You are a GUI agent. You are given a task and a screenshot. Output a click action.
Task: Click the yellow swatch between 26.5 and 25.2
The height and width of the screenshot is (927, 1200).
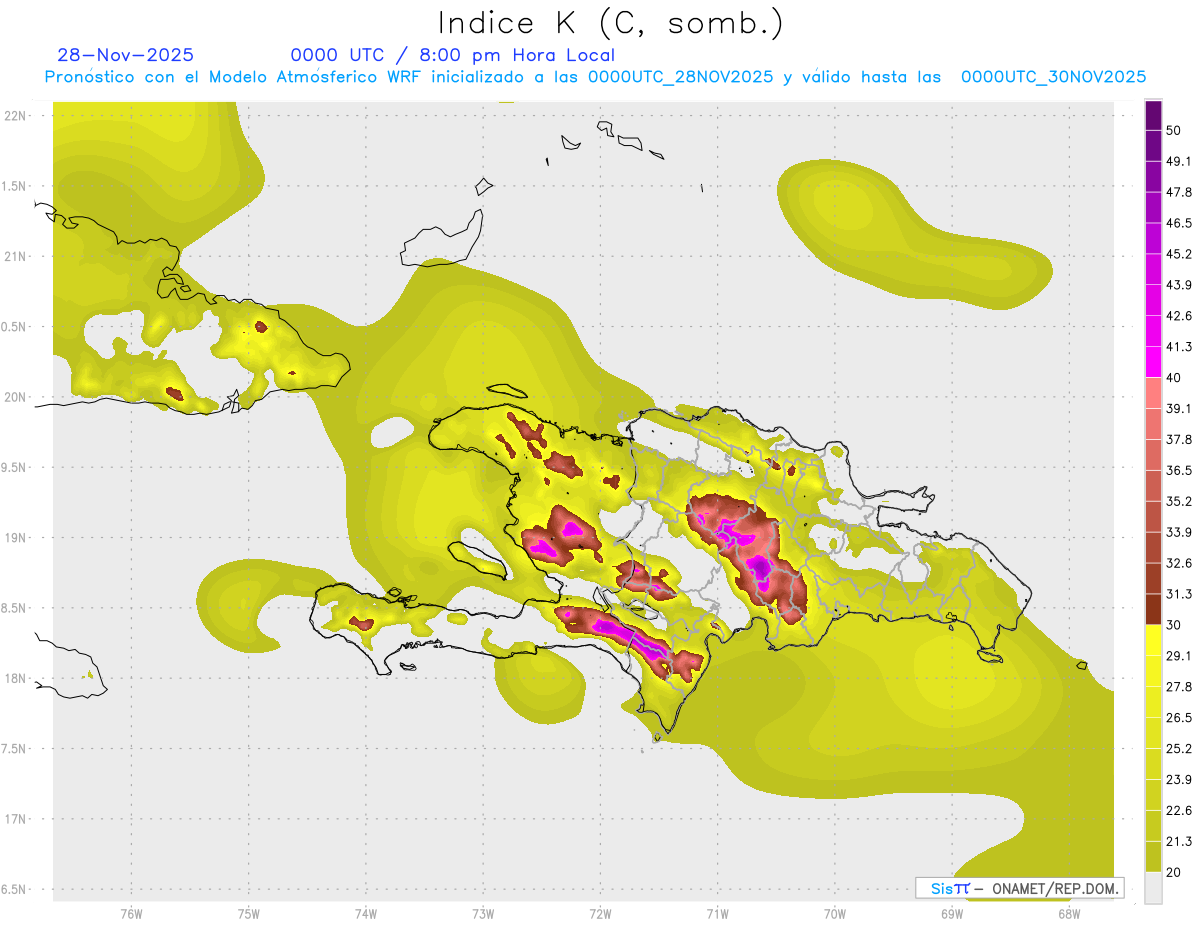point(1153,733)
